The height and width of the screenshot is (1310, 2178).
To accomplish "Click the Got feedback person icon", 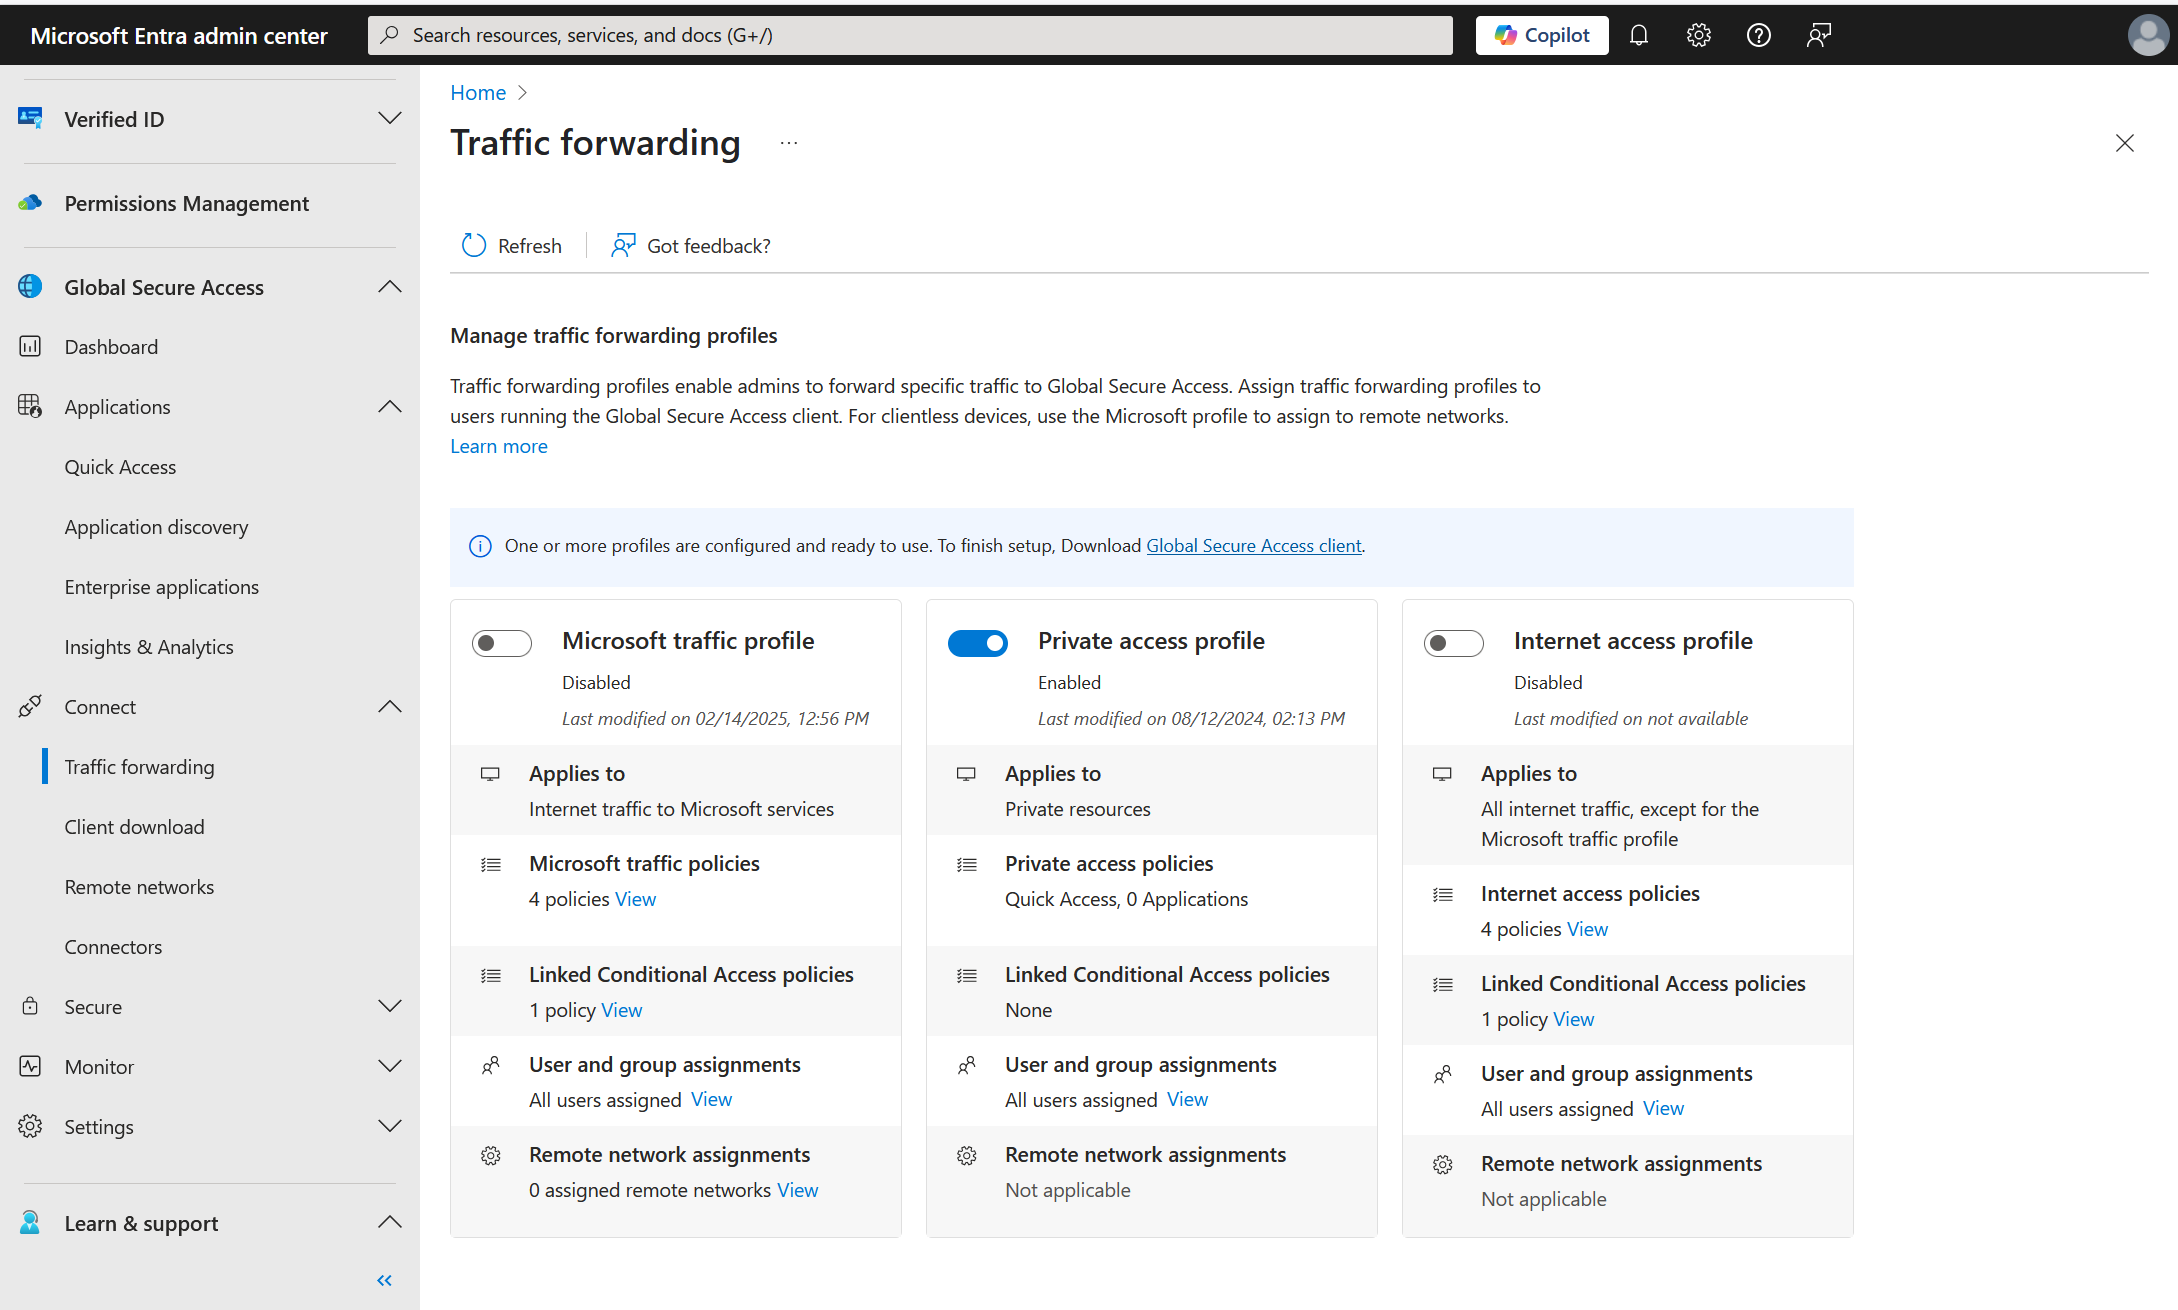I will (x=623, y=245).
